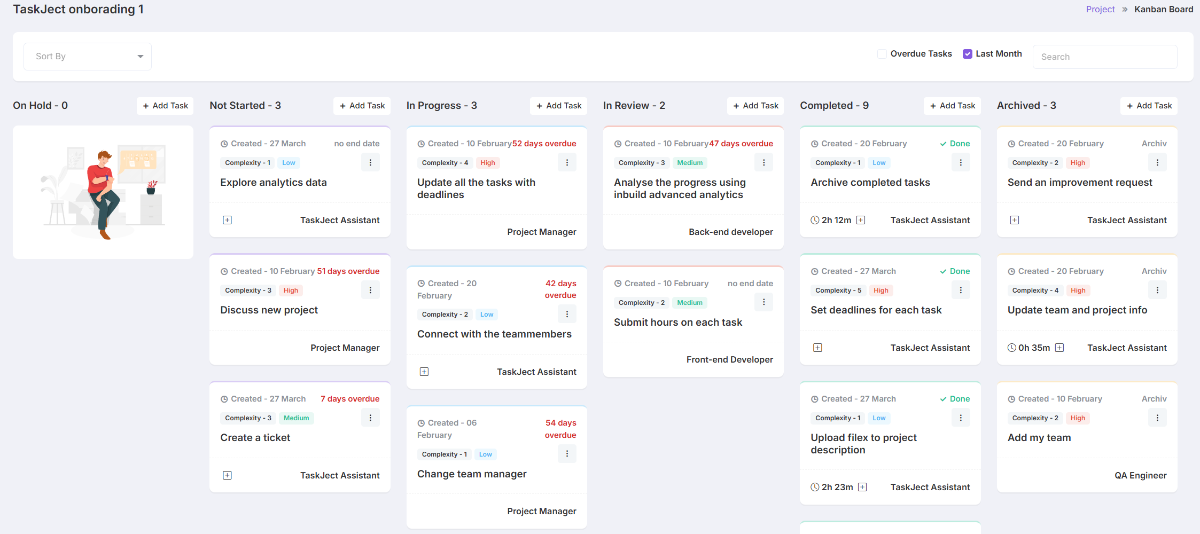Viewport: 1200px width, 534px height.
Task: Click plus icon on Send an improvement request card
Action: pos(1014,220)
